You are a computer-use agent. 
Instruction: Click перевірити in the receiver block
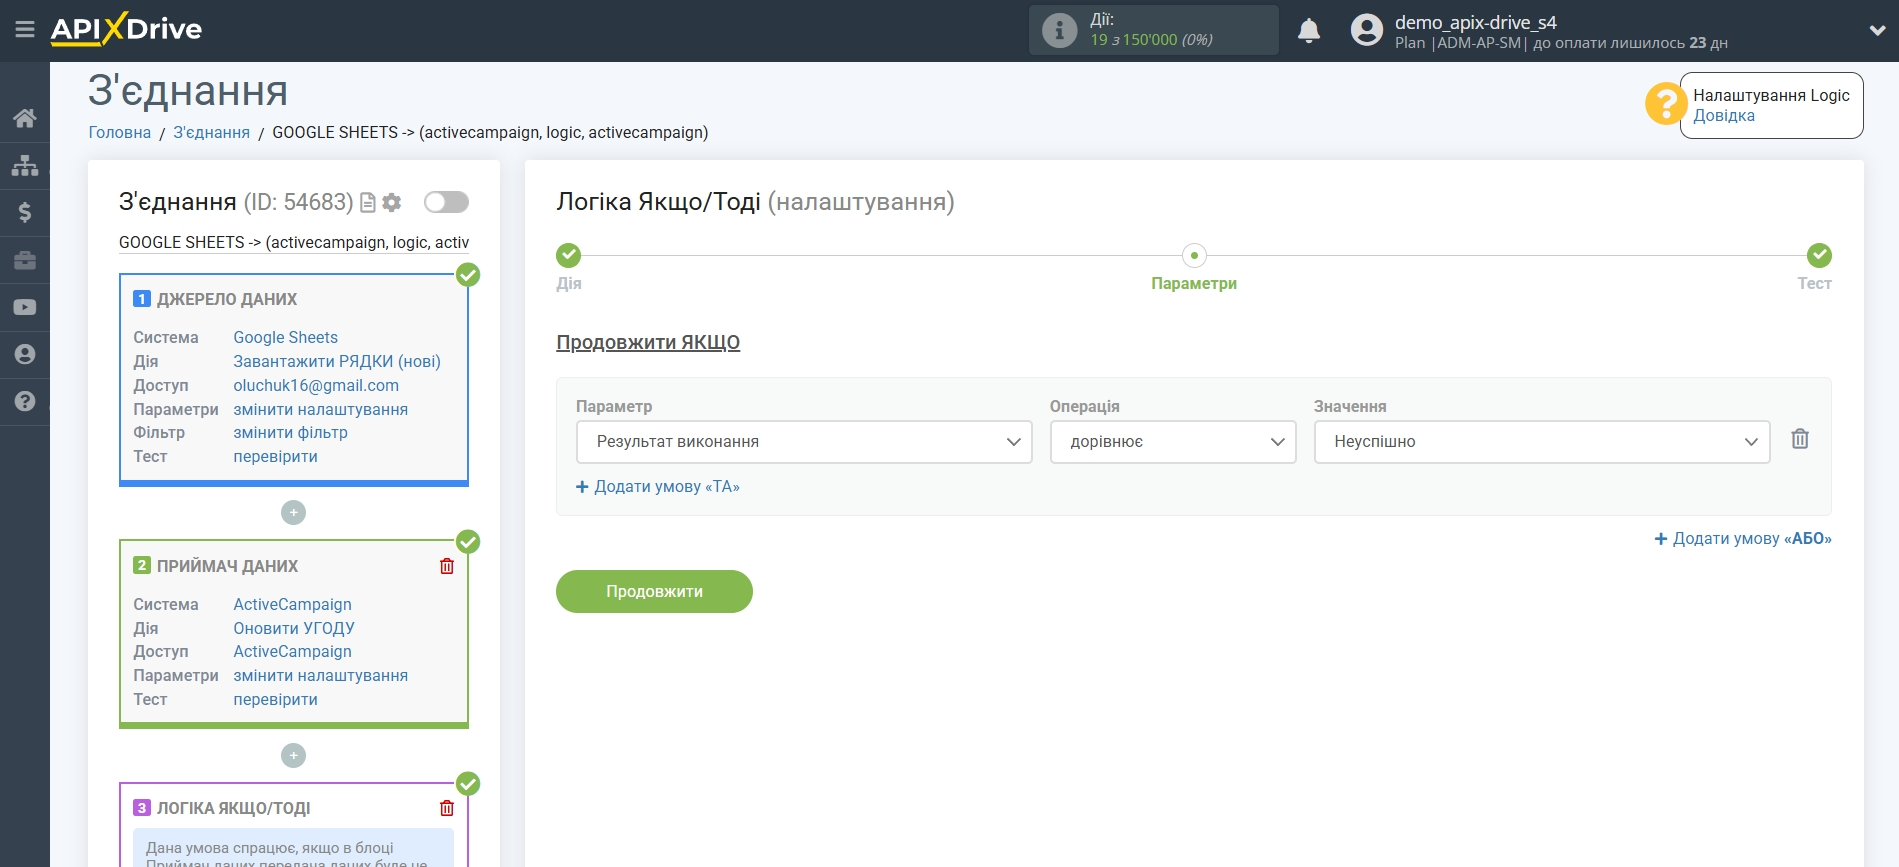click(x=275, y=700)
